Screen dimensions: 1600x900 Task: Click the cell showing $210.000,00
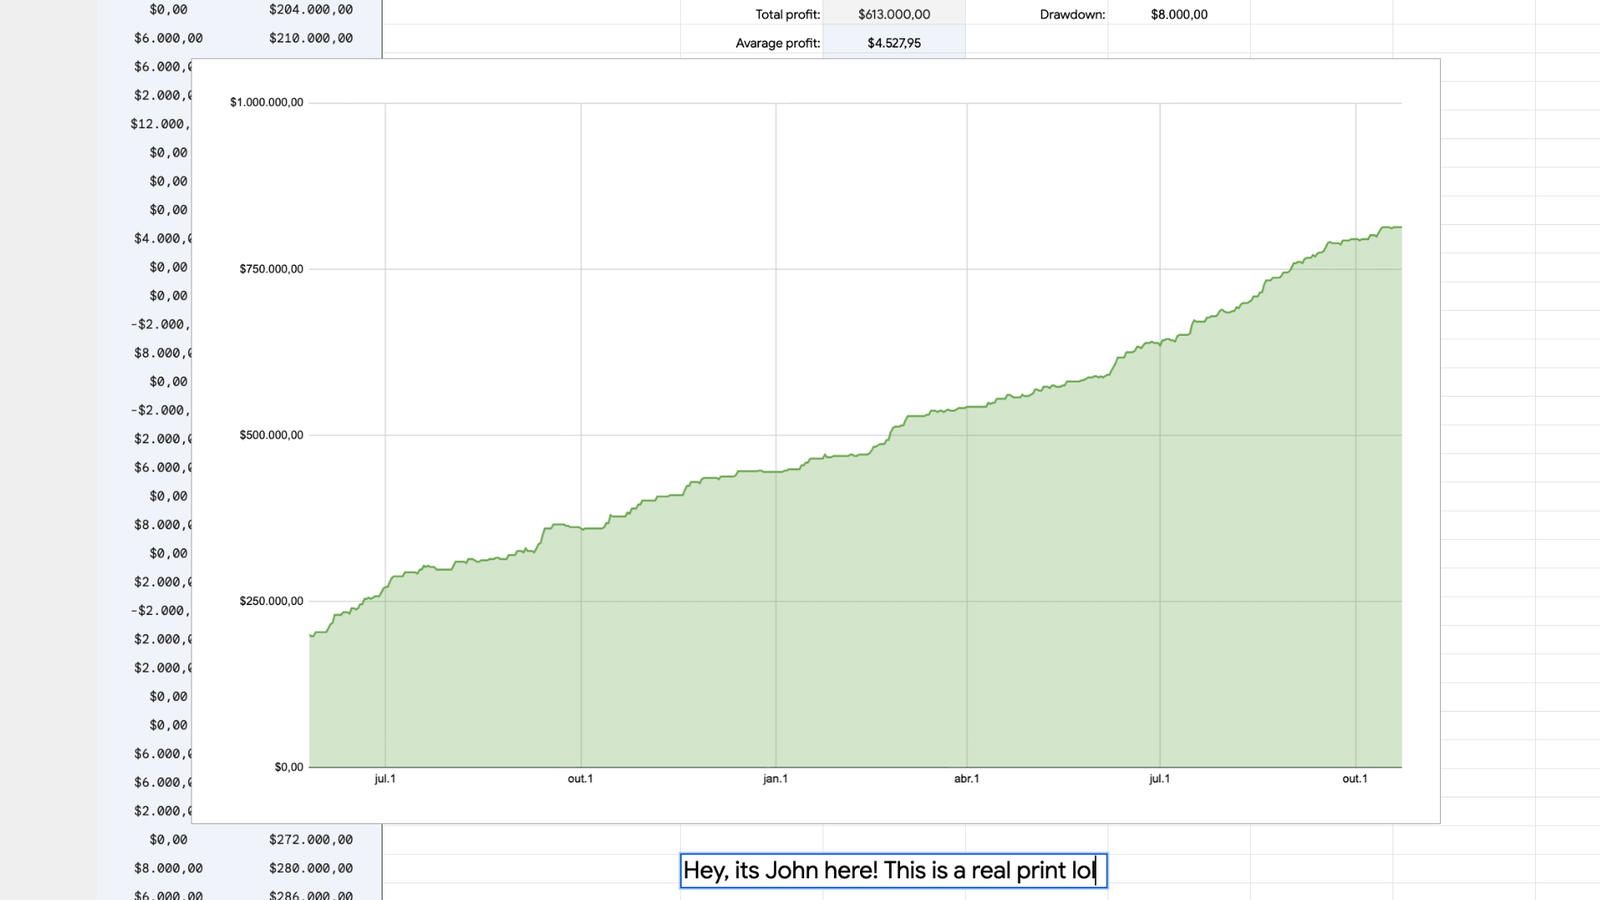[310, 38]
